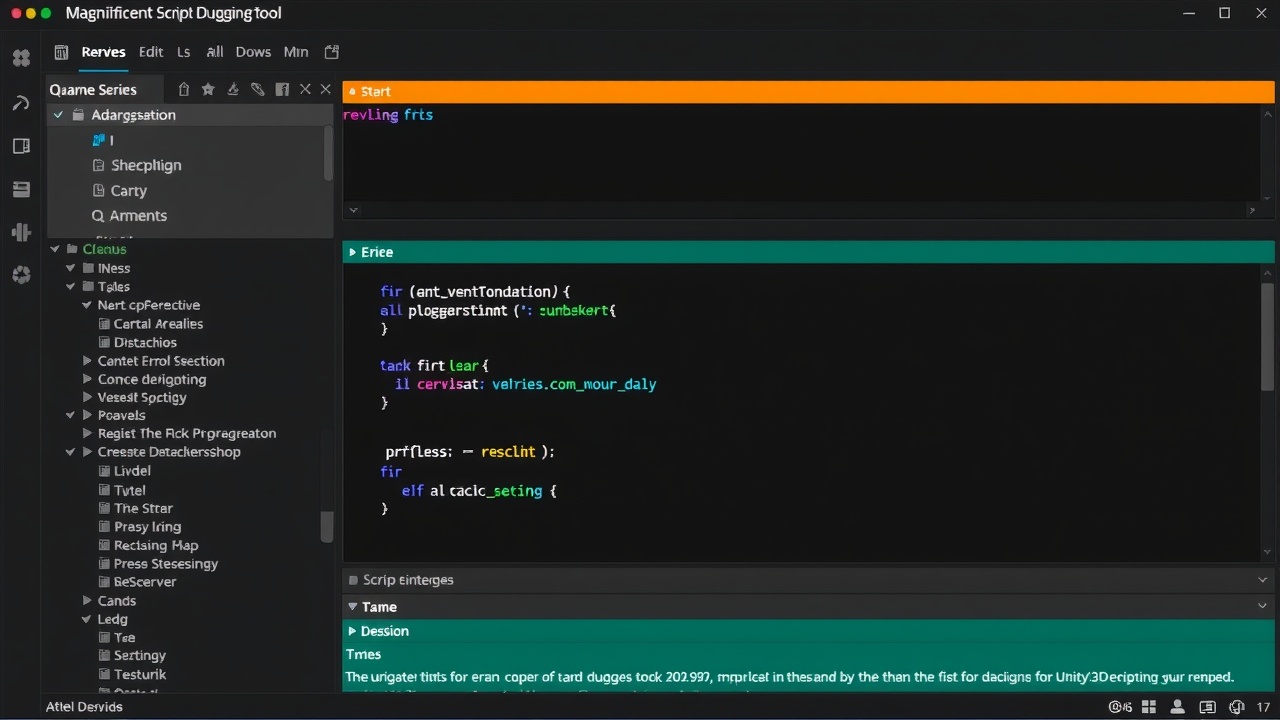Toggle the checkbox beside Scrip einterges

pyautogui.click(x=353, y=580)
